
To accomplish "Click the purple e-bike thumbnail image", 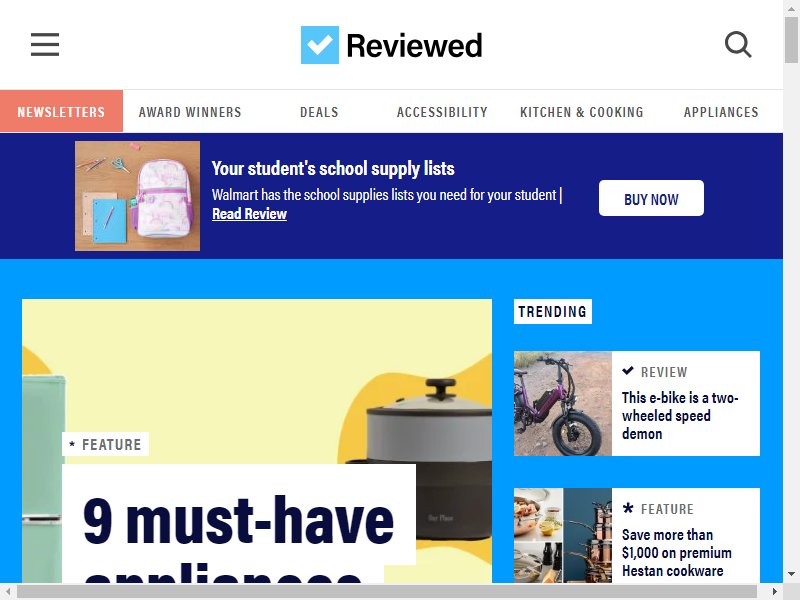I will point(563,403).
